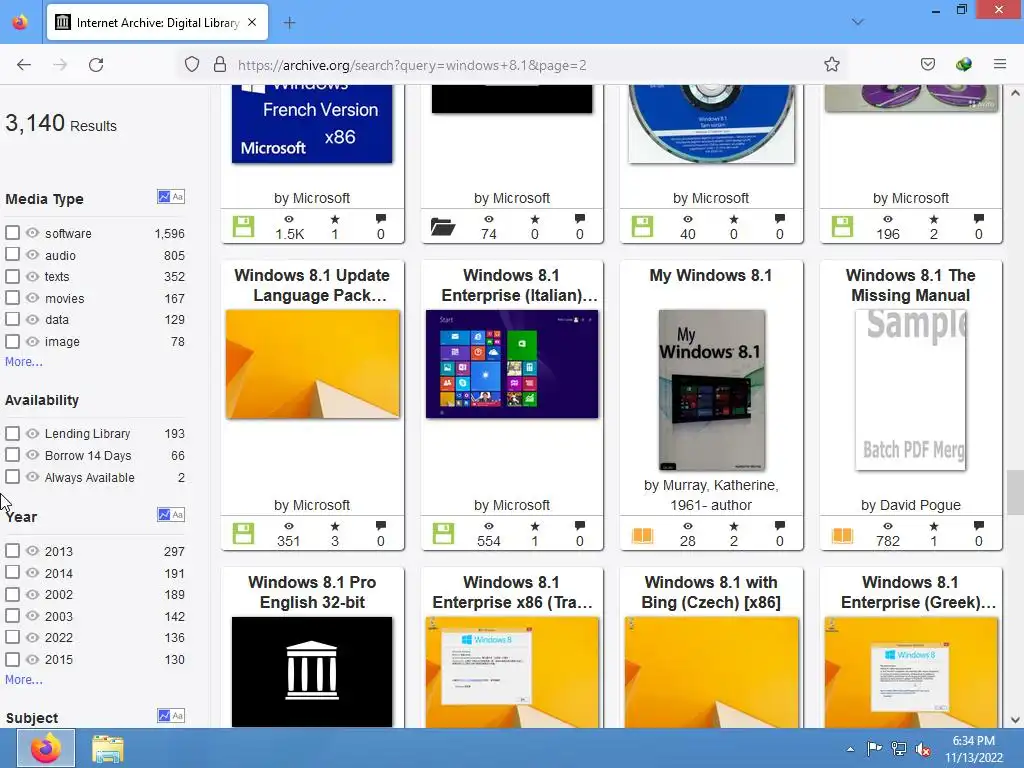Image resolution: width=1024 pixels, height=768 pixels.
Task: Open Windows 8.1 Pro English 32-bit title
Action: 312,592
